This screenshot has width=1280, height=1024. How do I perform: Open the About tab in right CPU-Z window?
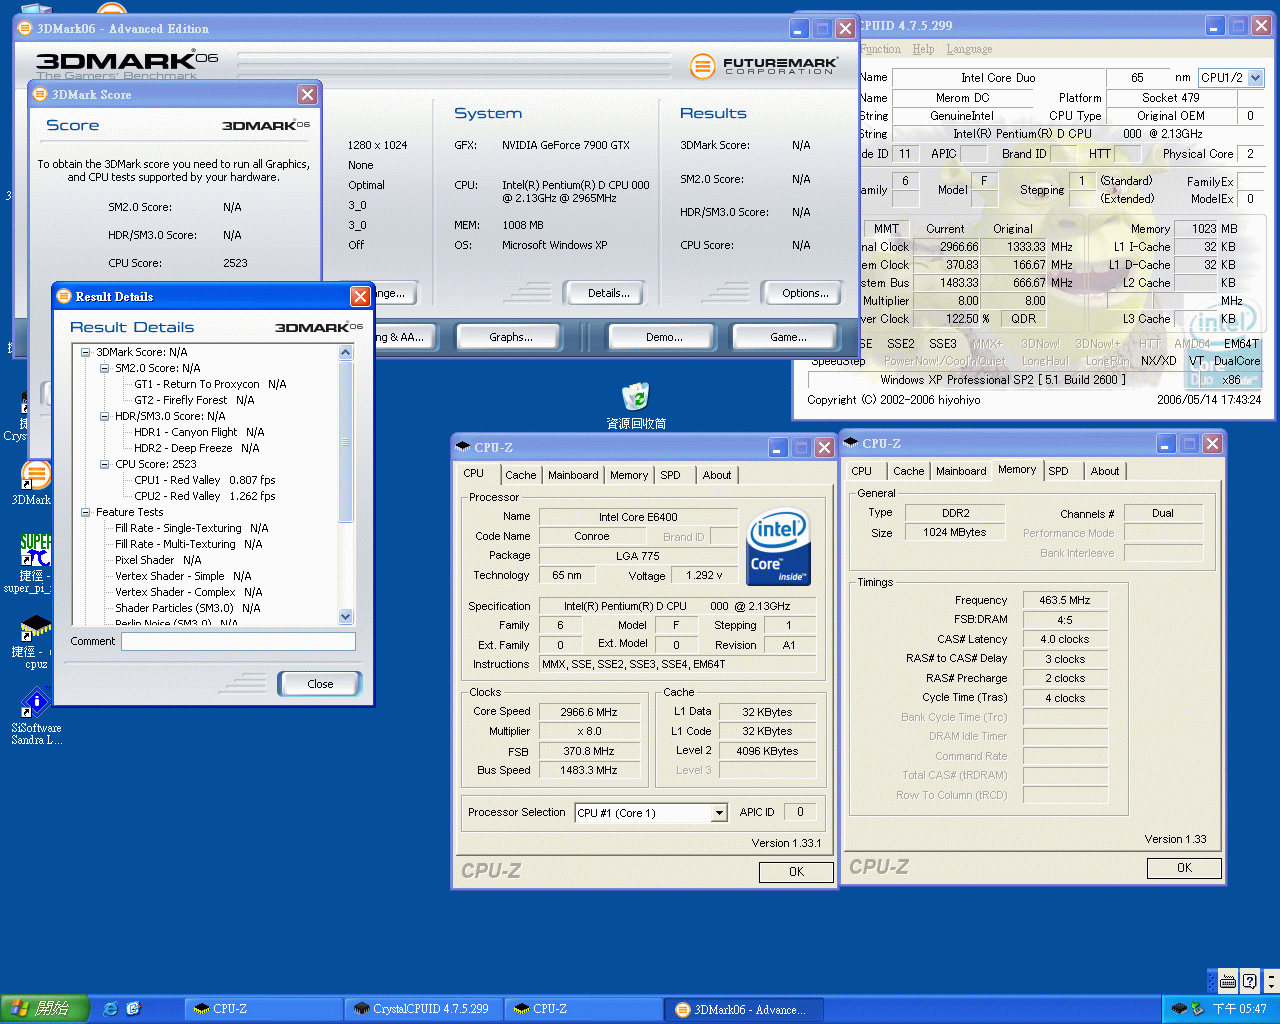click(1105, 471)
